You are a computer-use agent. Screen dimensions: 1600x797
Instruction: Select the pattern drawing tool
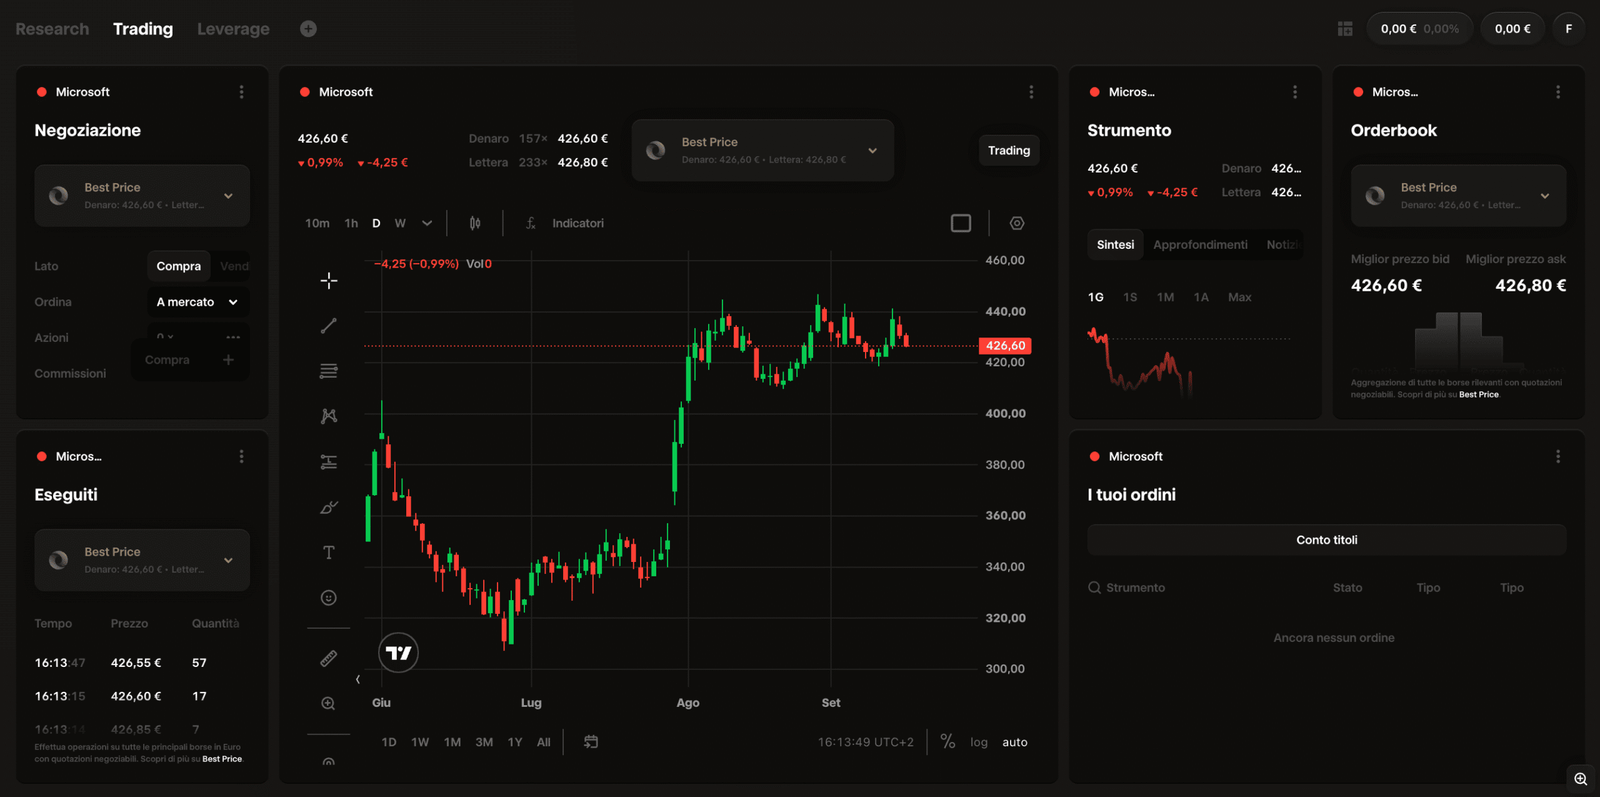click(328, 416)
